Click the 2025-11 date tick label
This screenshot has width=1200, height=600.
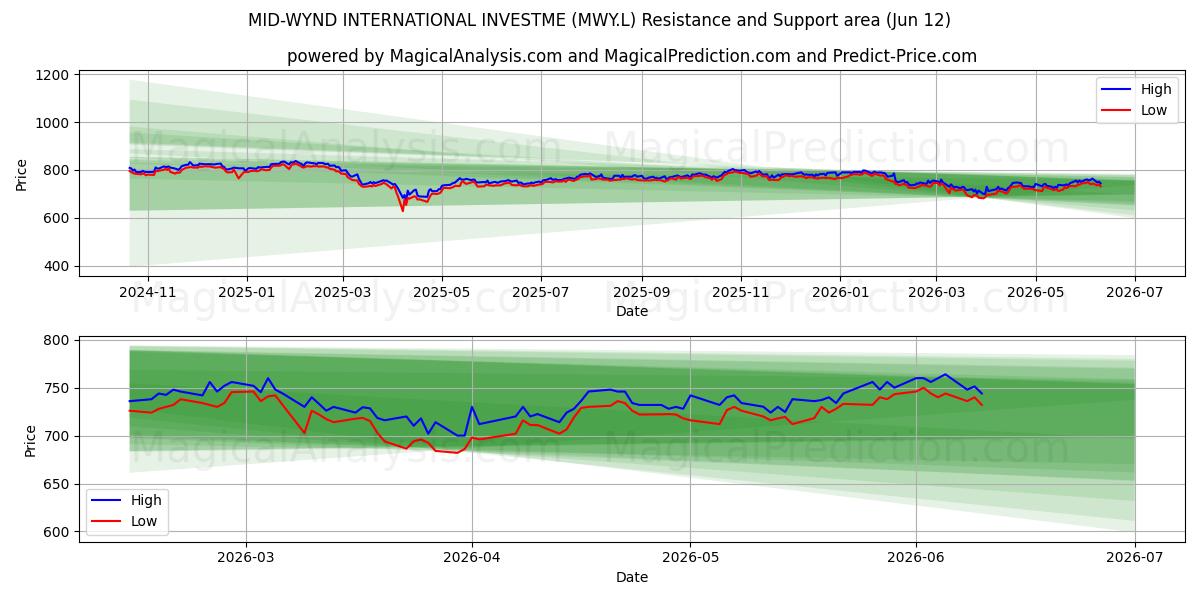741,292
